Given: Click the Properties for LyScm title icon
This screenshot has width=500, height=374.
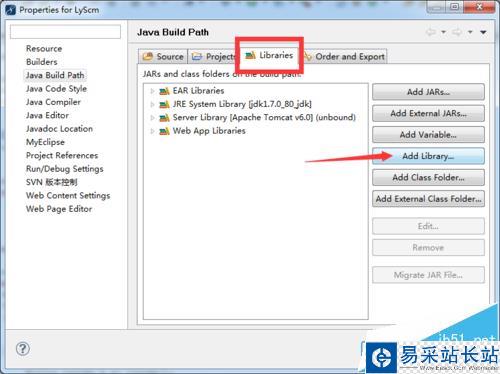Looking at the screenshot, I should [x=10, y=10].
